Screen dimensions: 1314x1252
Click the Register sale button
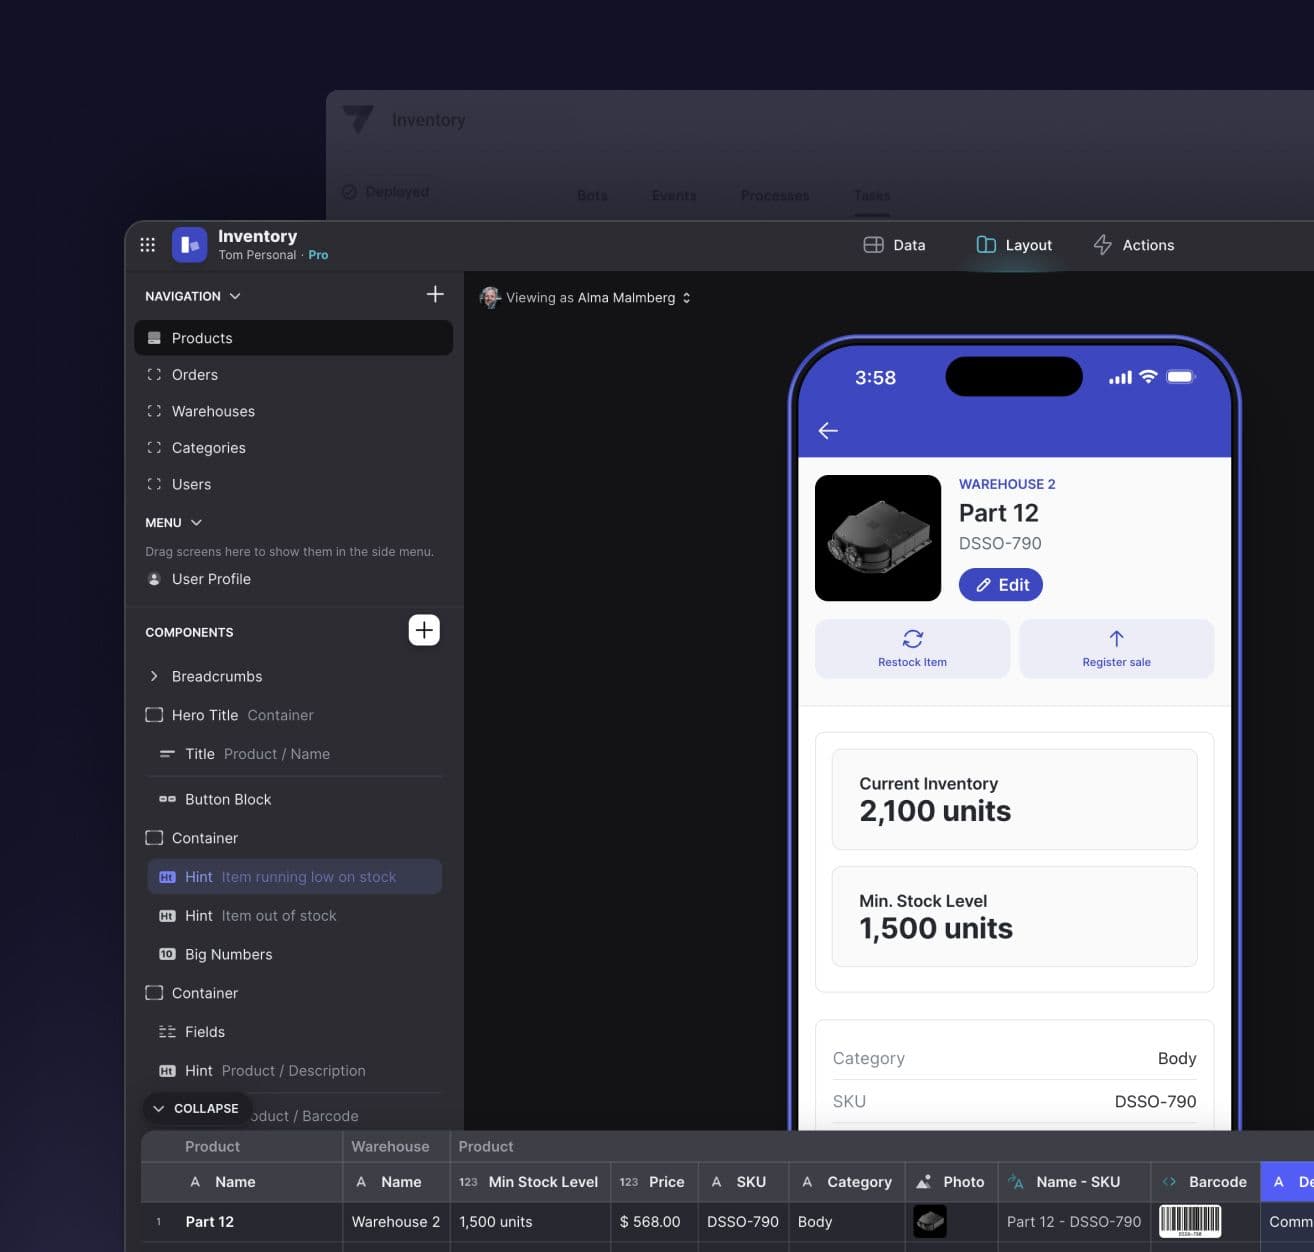click(1116, 649)
